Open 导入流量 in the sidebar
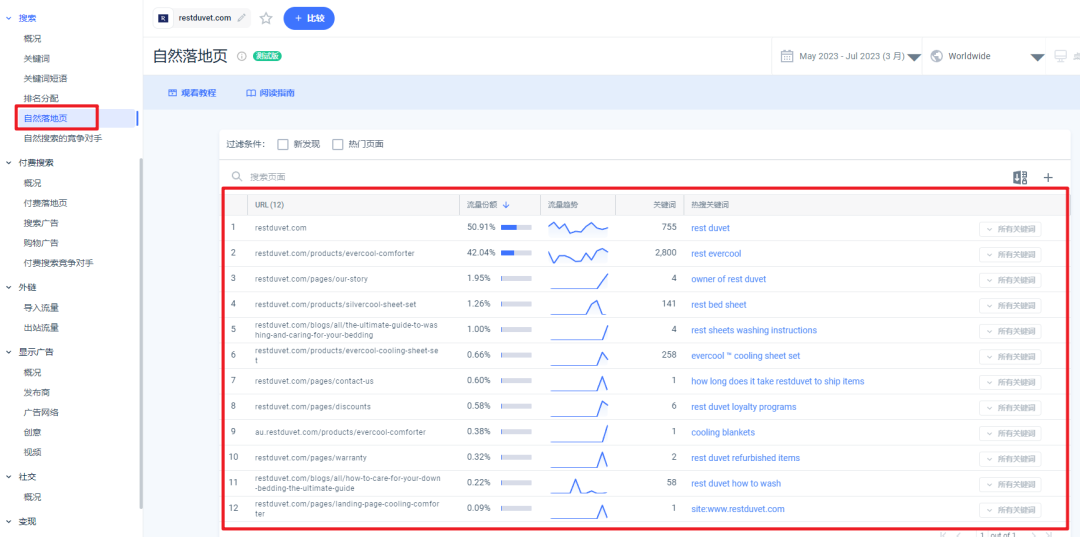 [41, 308]
